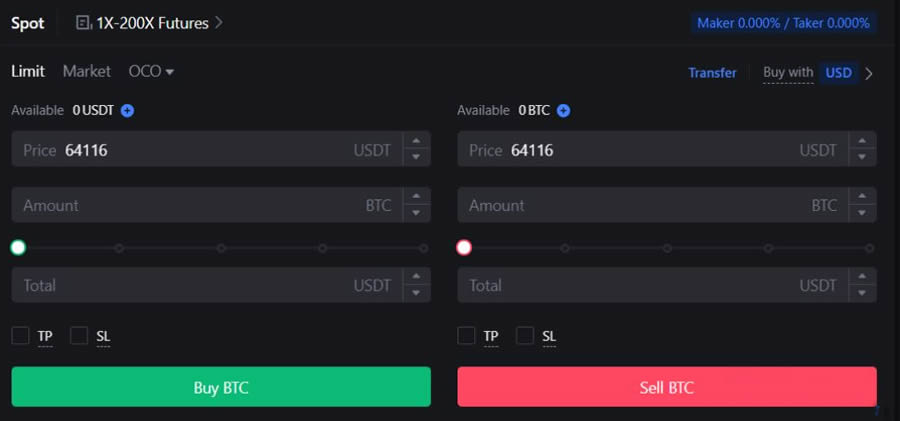The image size is (900, 421).
Task: Open the Transfer link
Action: pyautogui.click(x=712, y=73)
